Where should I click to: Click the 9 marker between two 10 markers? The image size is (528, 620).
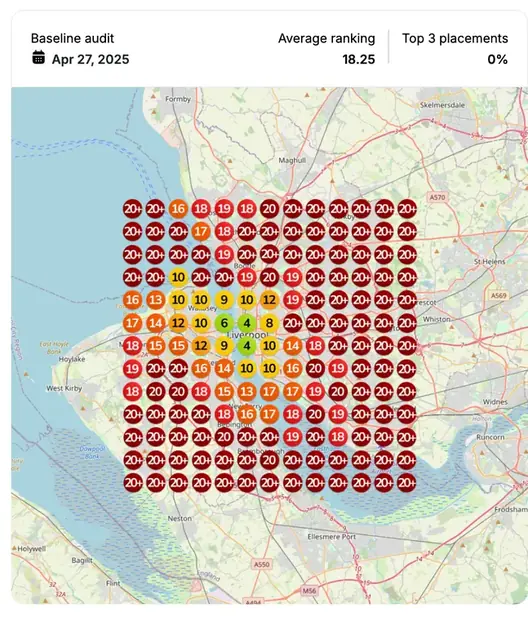(224, 300)
